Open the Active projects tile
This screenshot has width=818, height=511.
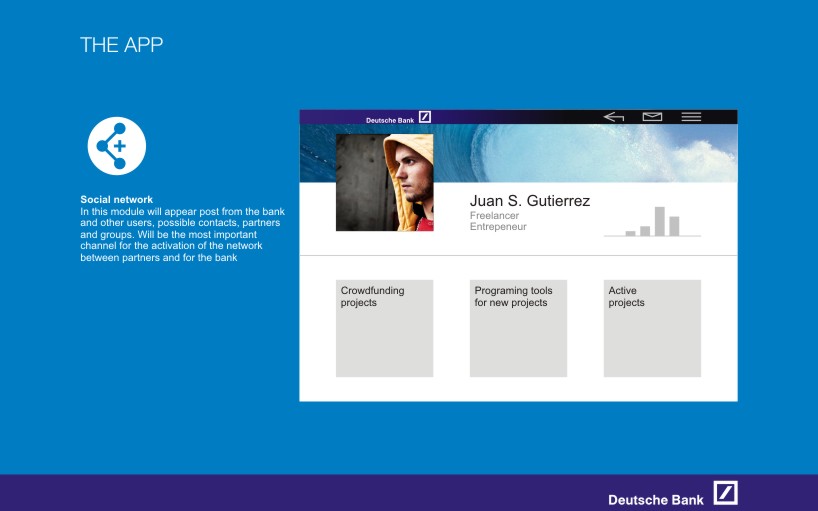(652, 328)
